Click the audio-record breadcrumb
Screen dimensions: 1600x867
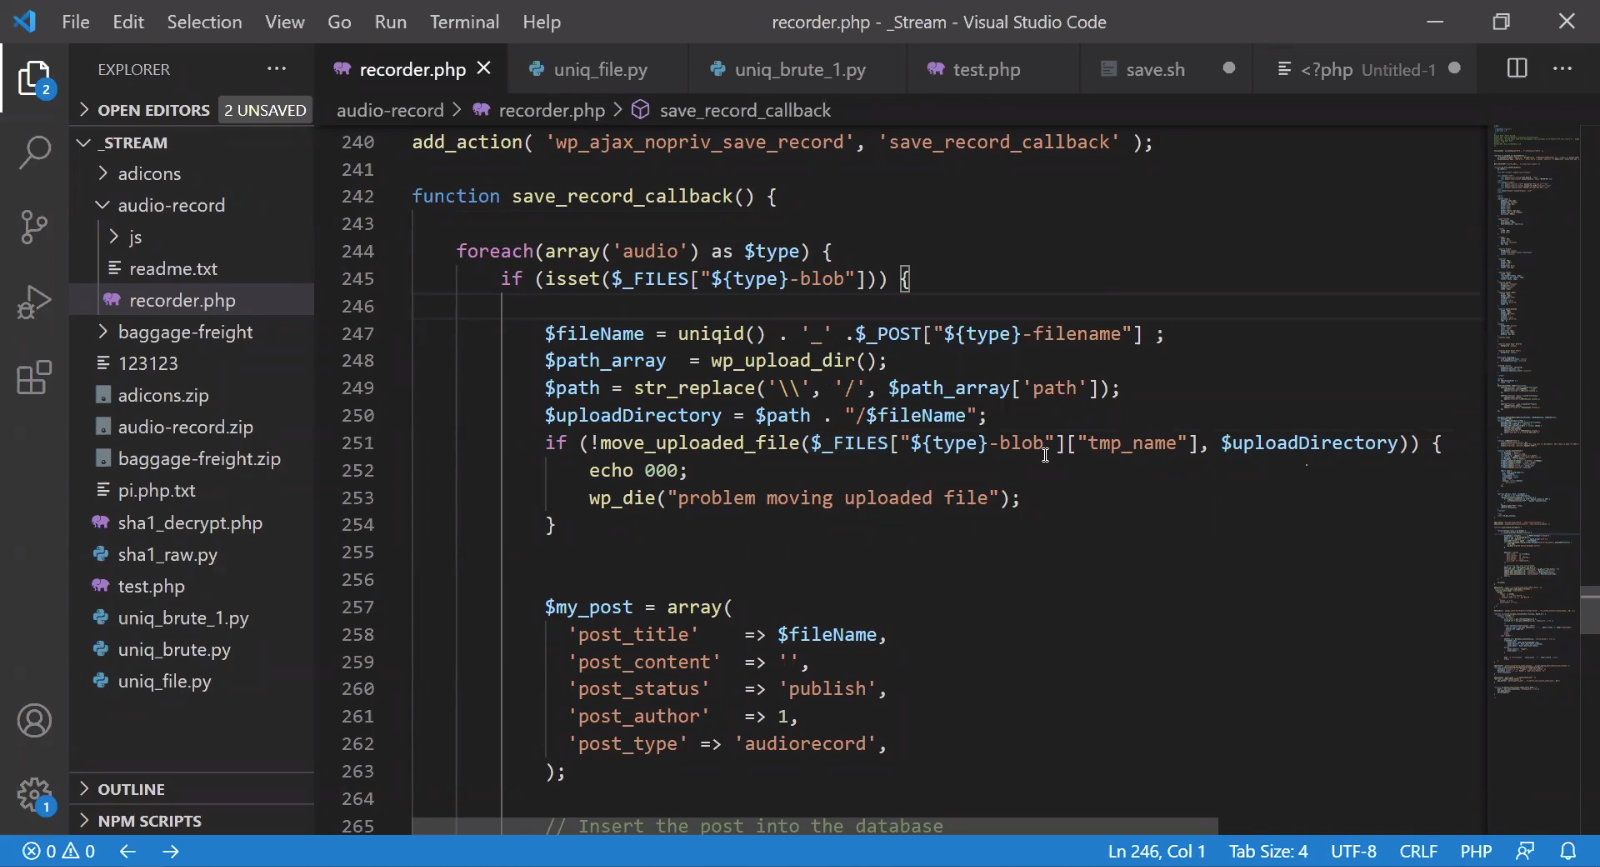pos(390,110)
